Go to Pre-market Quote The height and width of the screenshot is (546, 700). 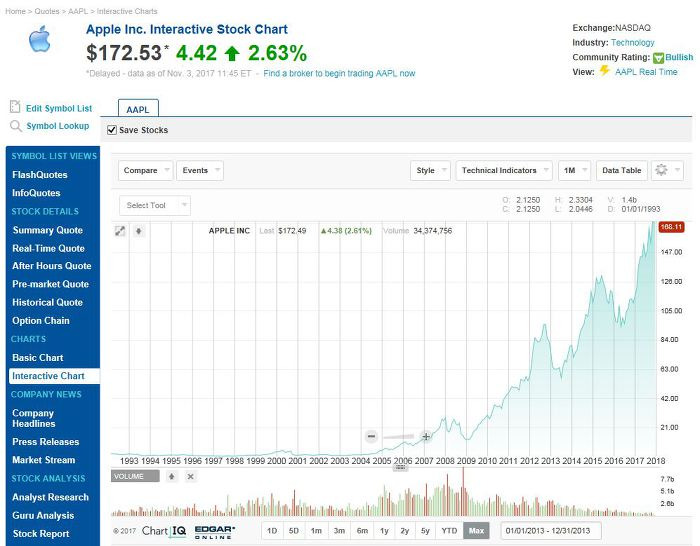[x=50, y=284]
